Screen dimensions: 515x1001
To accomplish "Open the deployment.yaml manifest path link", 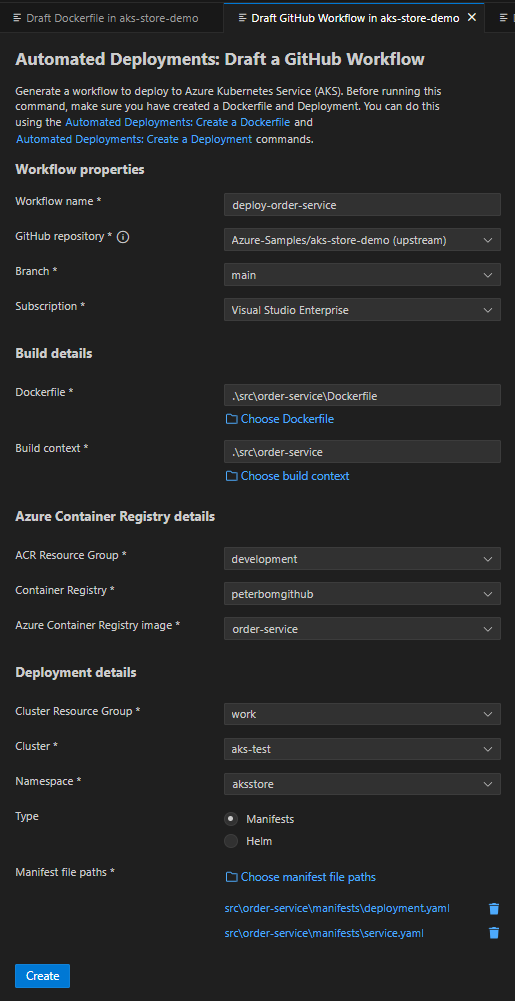I will pyautogui.click(x=337, y=908).
